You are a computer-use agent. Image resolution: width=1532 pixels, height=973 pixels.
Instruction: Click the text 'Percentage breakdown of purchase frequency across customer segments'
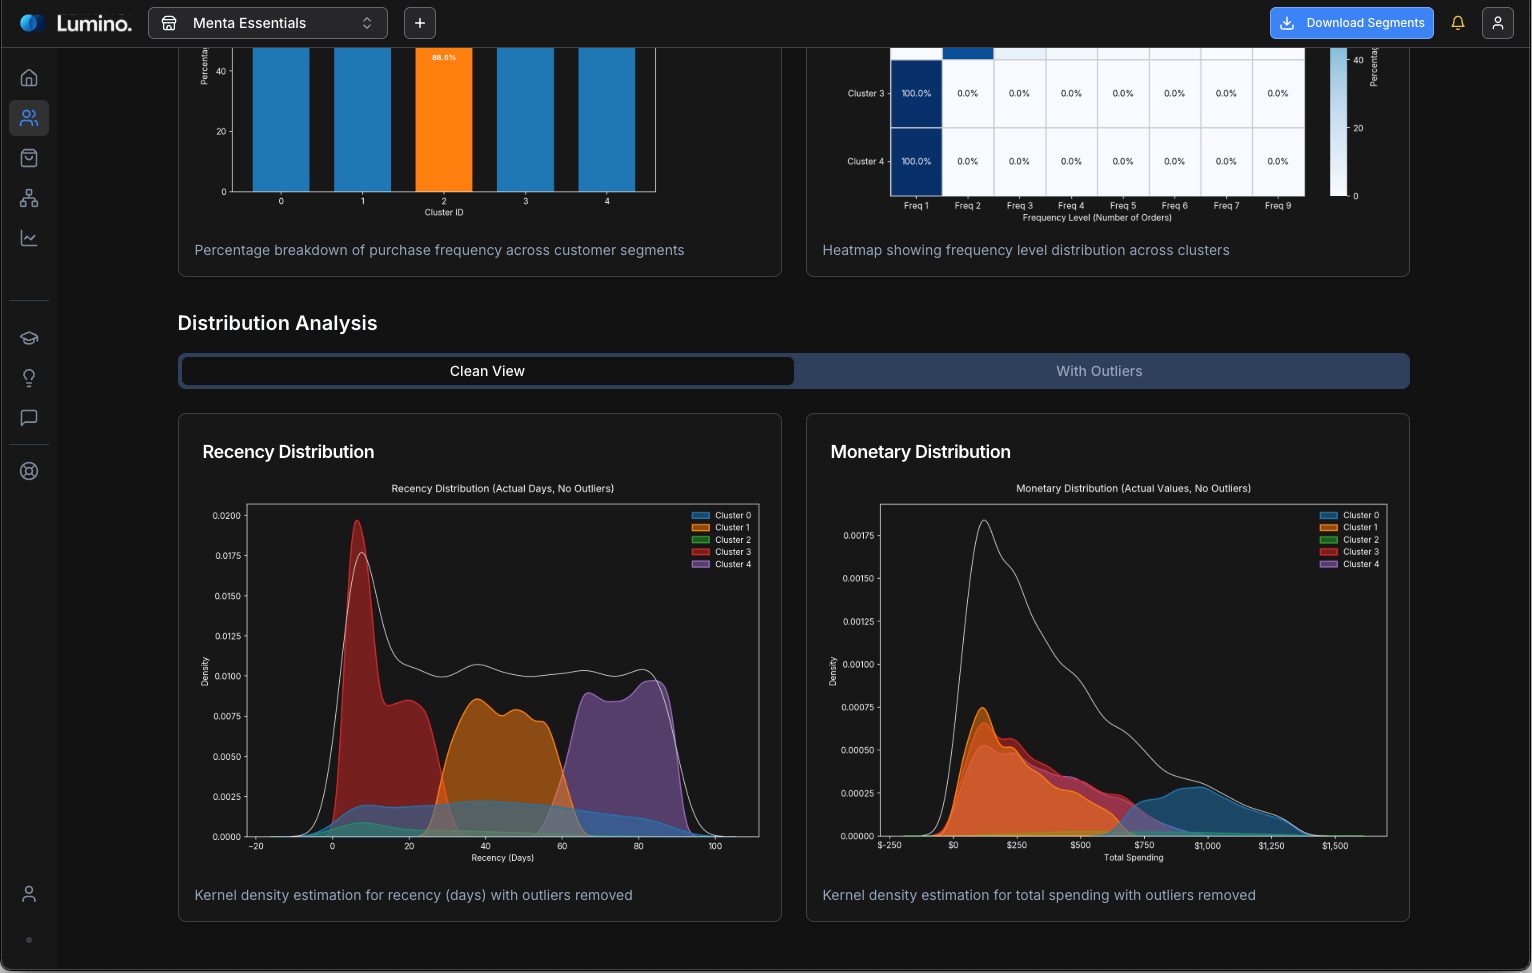coord(439,250)
